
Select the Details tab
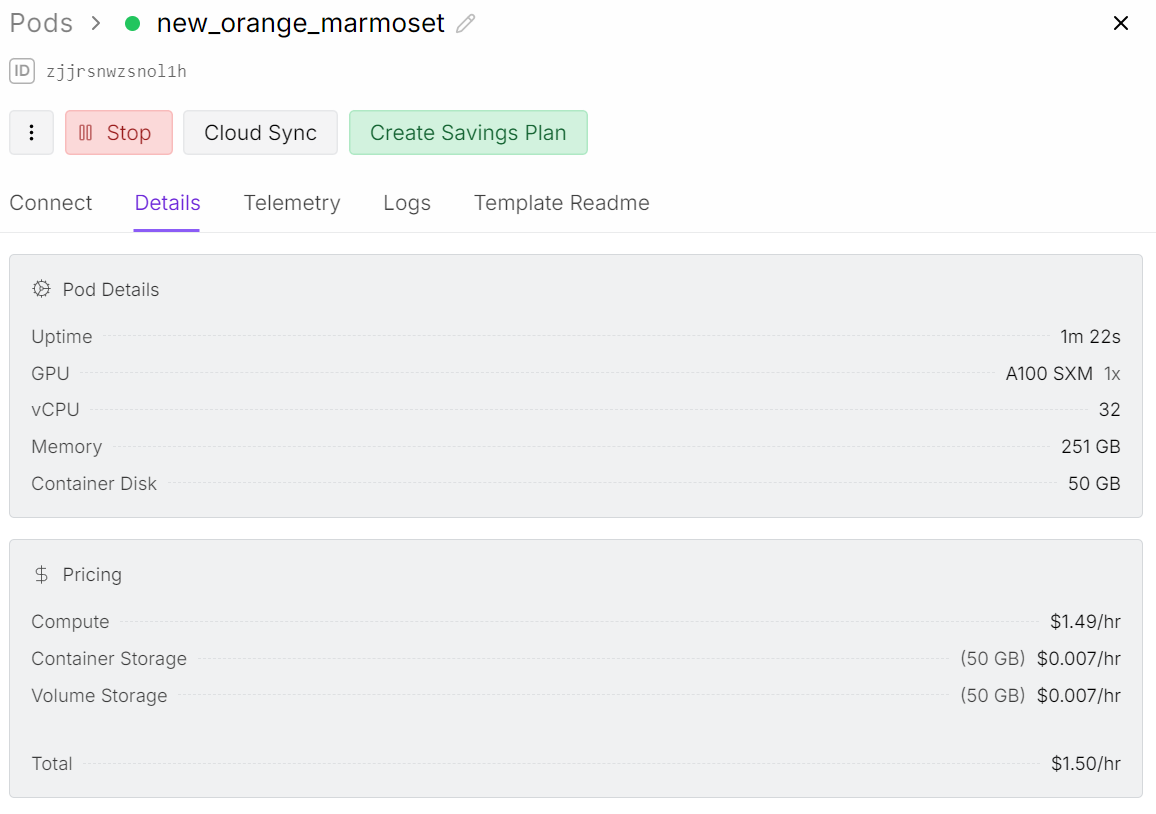pyautogui.click(x=167, y=203)
